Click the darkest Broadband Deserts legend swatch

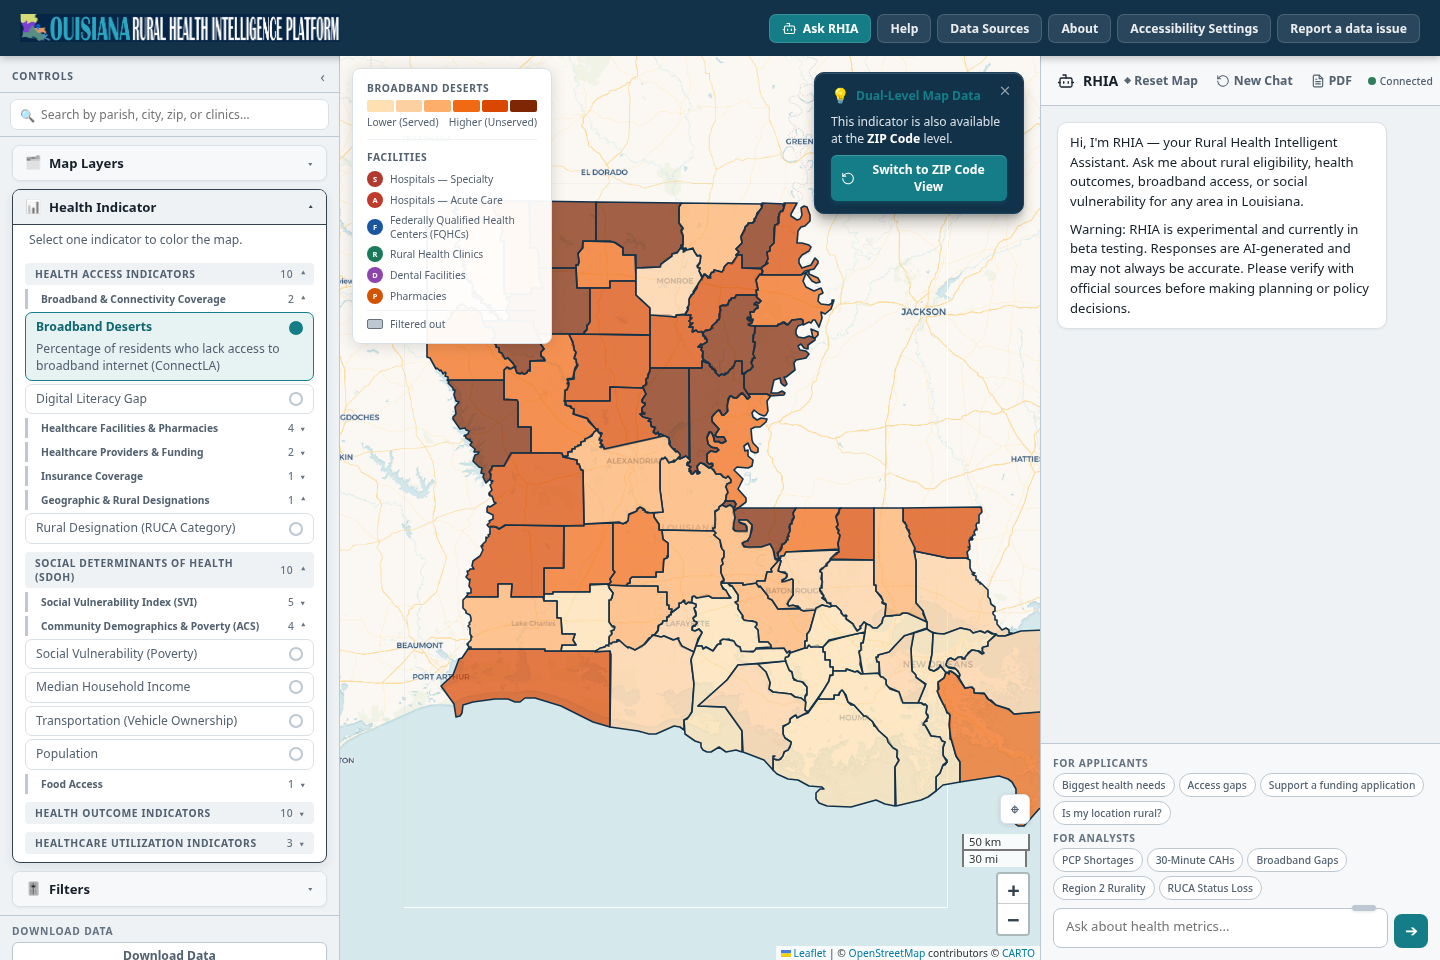point(523,106)
